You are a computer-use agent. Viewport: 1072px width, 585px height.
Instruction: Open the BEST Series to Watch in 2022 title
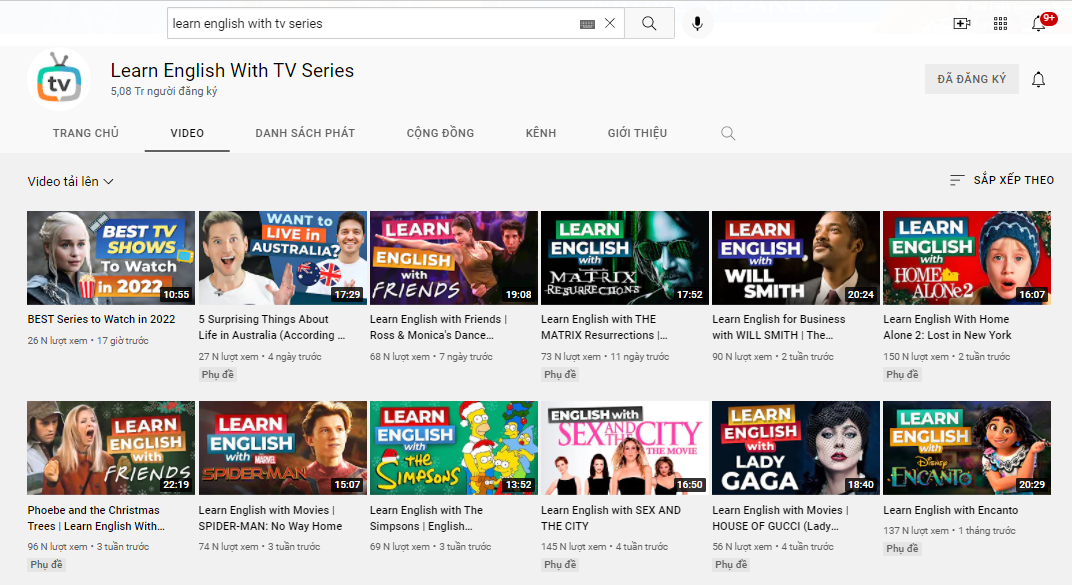101,319
